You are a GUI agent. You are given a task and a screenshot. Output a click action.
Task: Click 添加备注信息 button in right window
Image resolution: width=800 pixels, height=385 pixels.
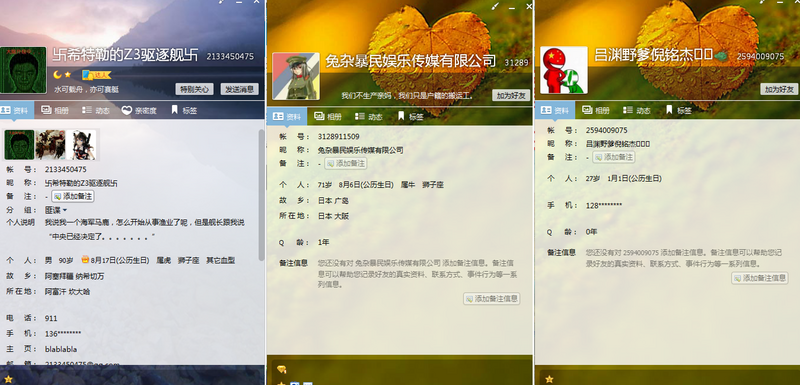coord(760,278)
